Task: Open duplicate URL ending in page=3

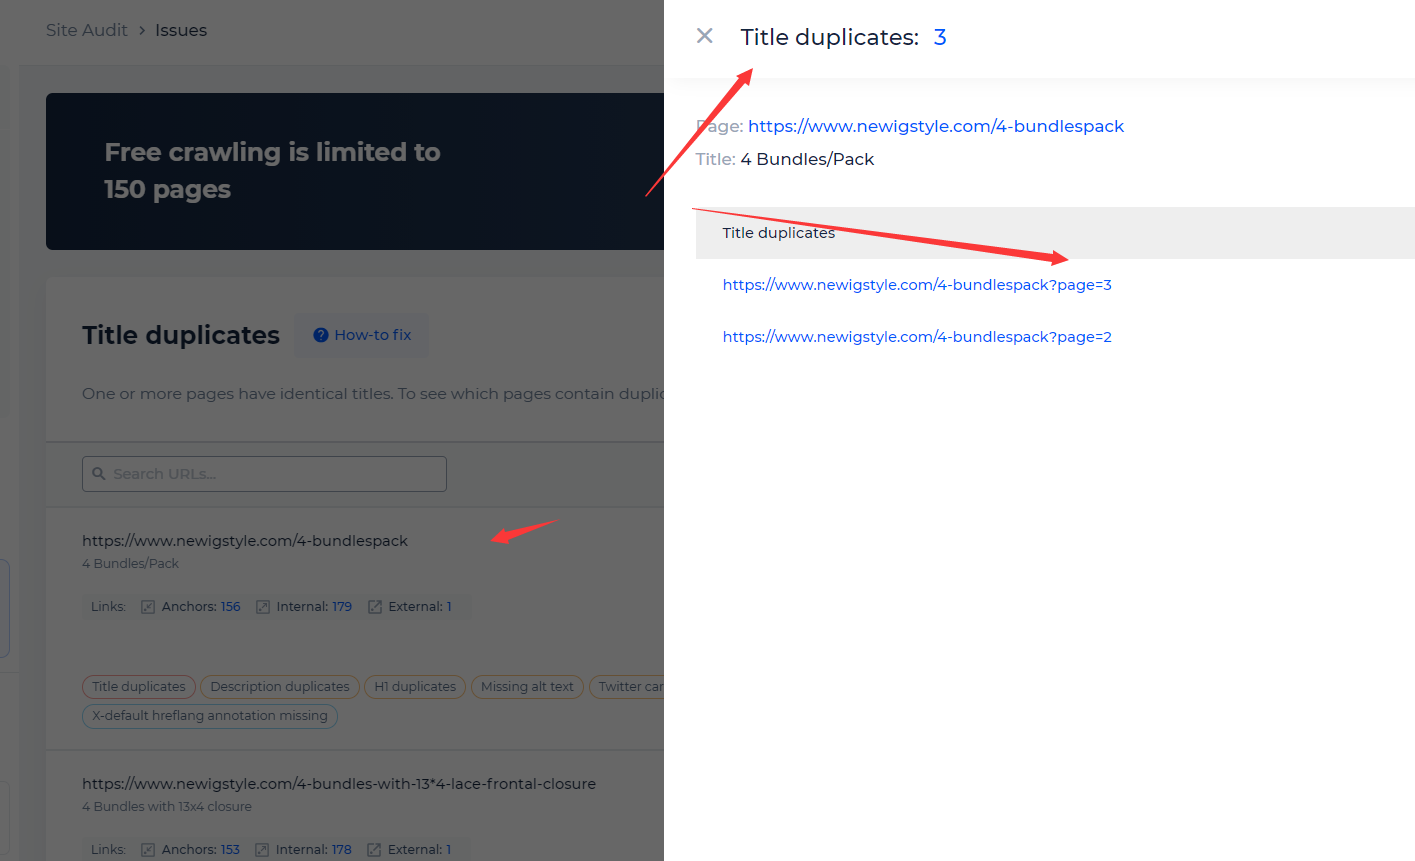Action: coord(917,285)
